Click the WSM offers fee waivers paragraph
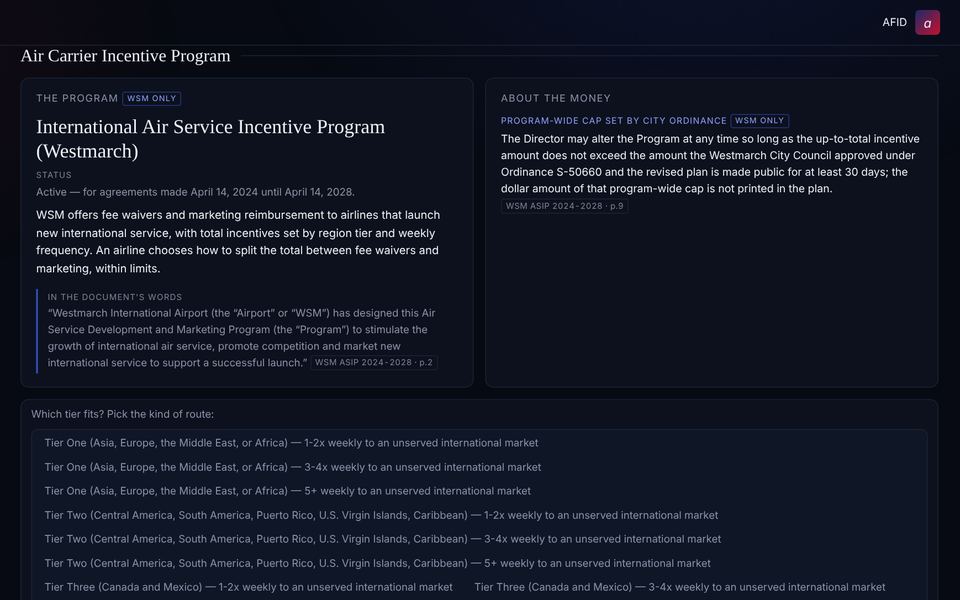This screenshot has height=600, width=960. point(238,242)
